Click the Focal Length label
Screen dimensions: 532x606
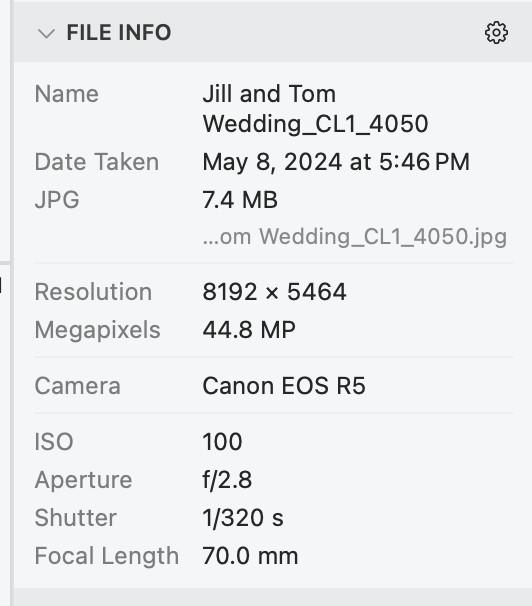pyautogui.click(x=107, y=556)
